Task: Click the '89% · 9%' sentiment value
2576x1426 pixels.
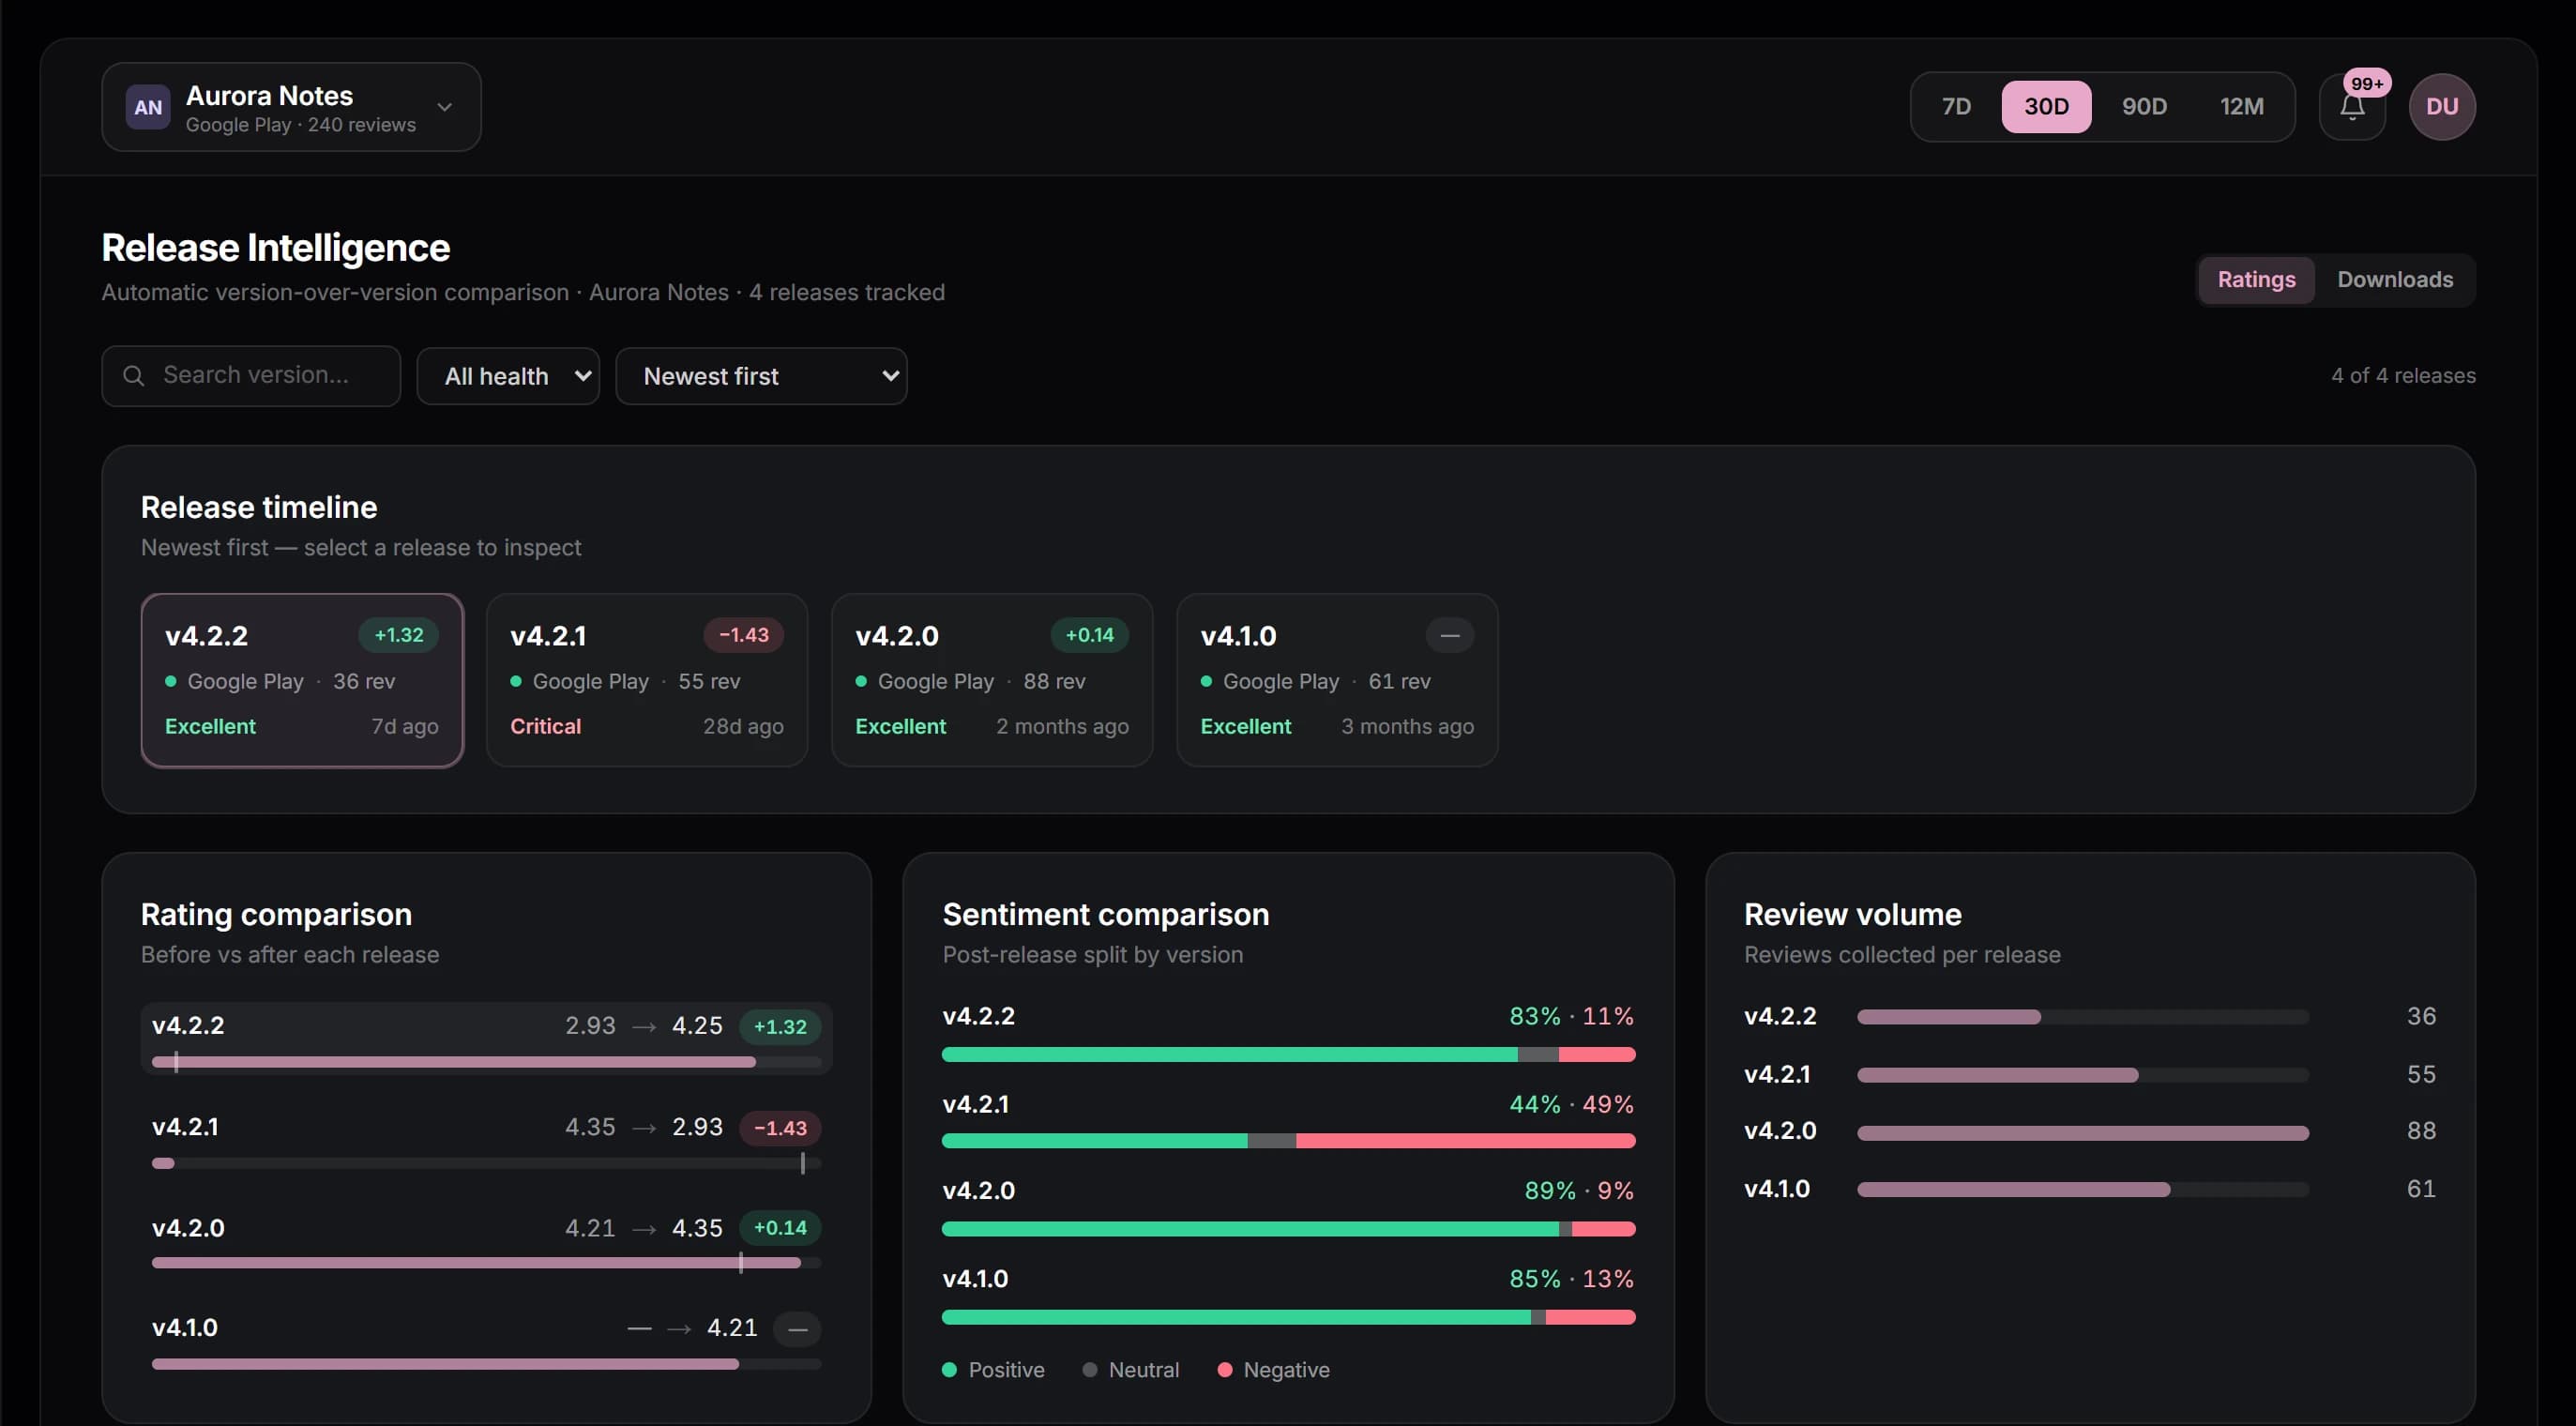Action: click(1578, 1191)
